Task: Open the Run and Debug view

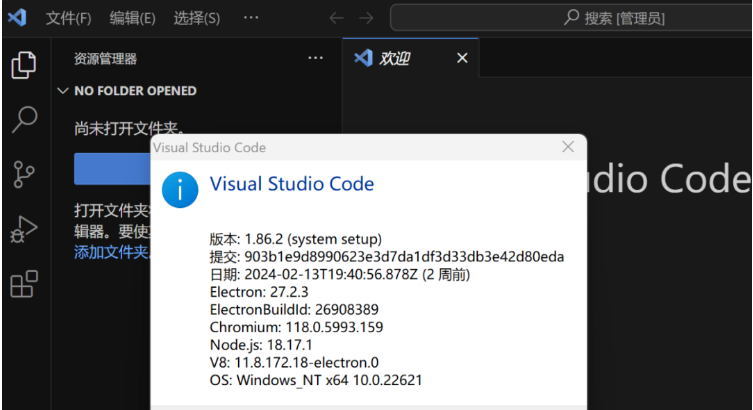Action: pos(24,229)
